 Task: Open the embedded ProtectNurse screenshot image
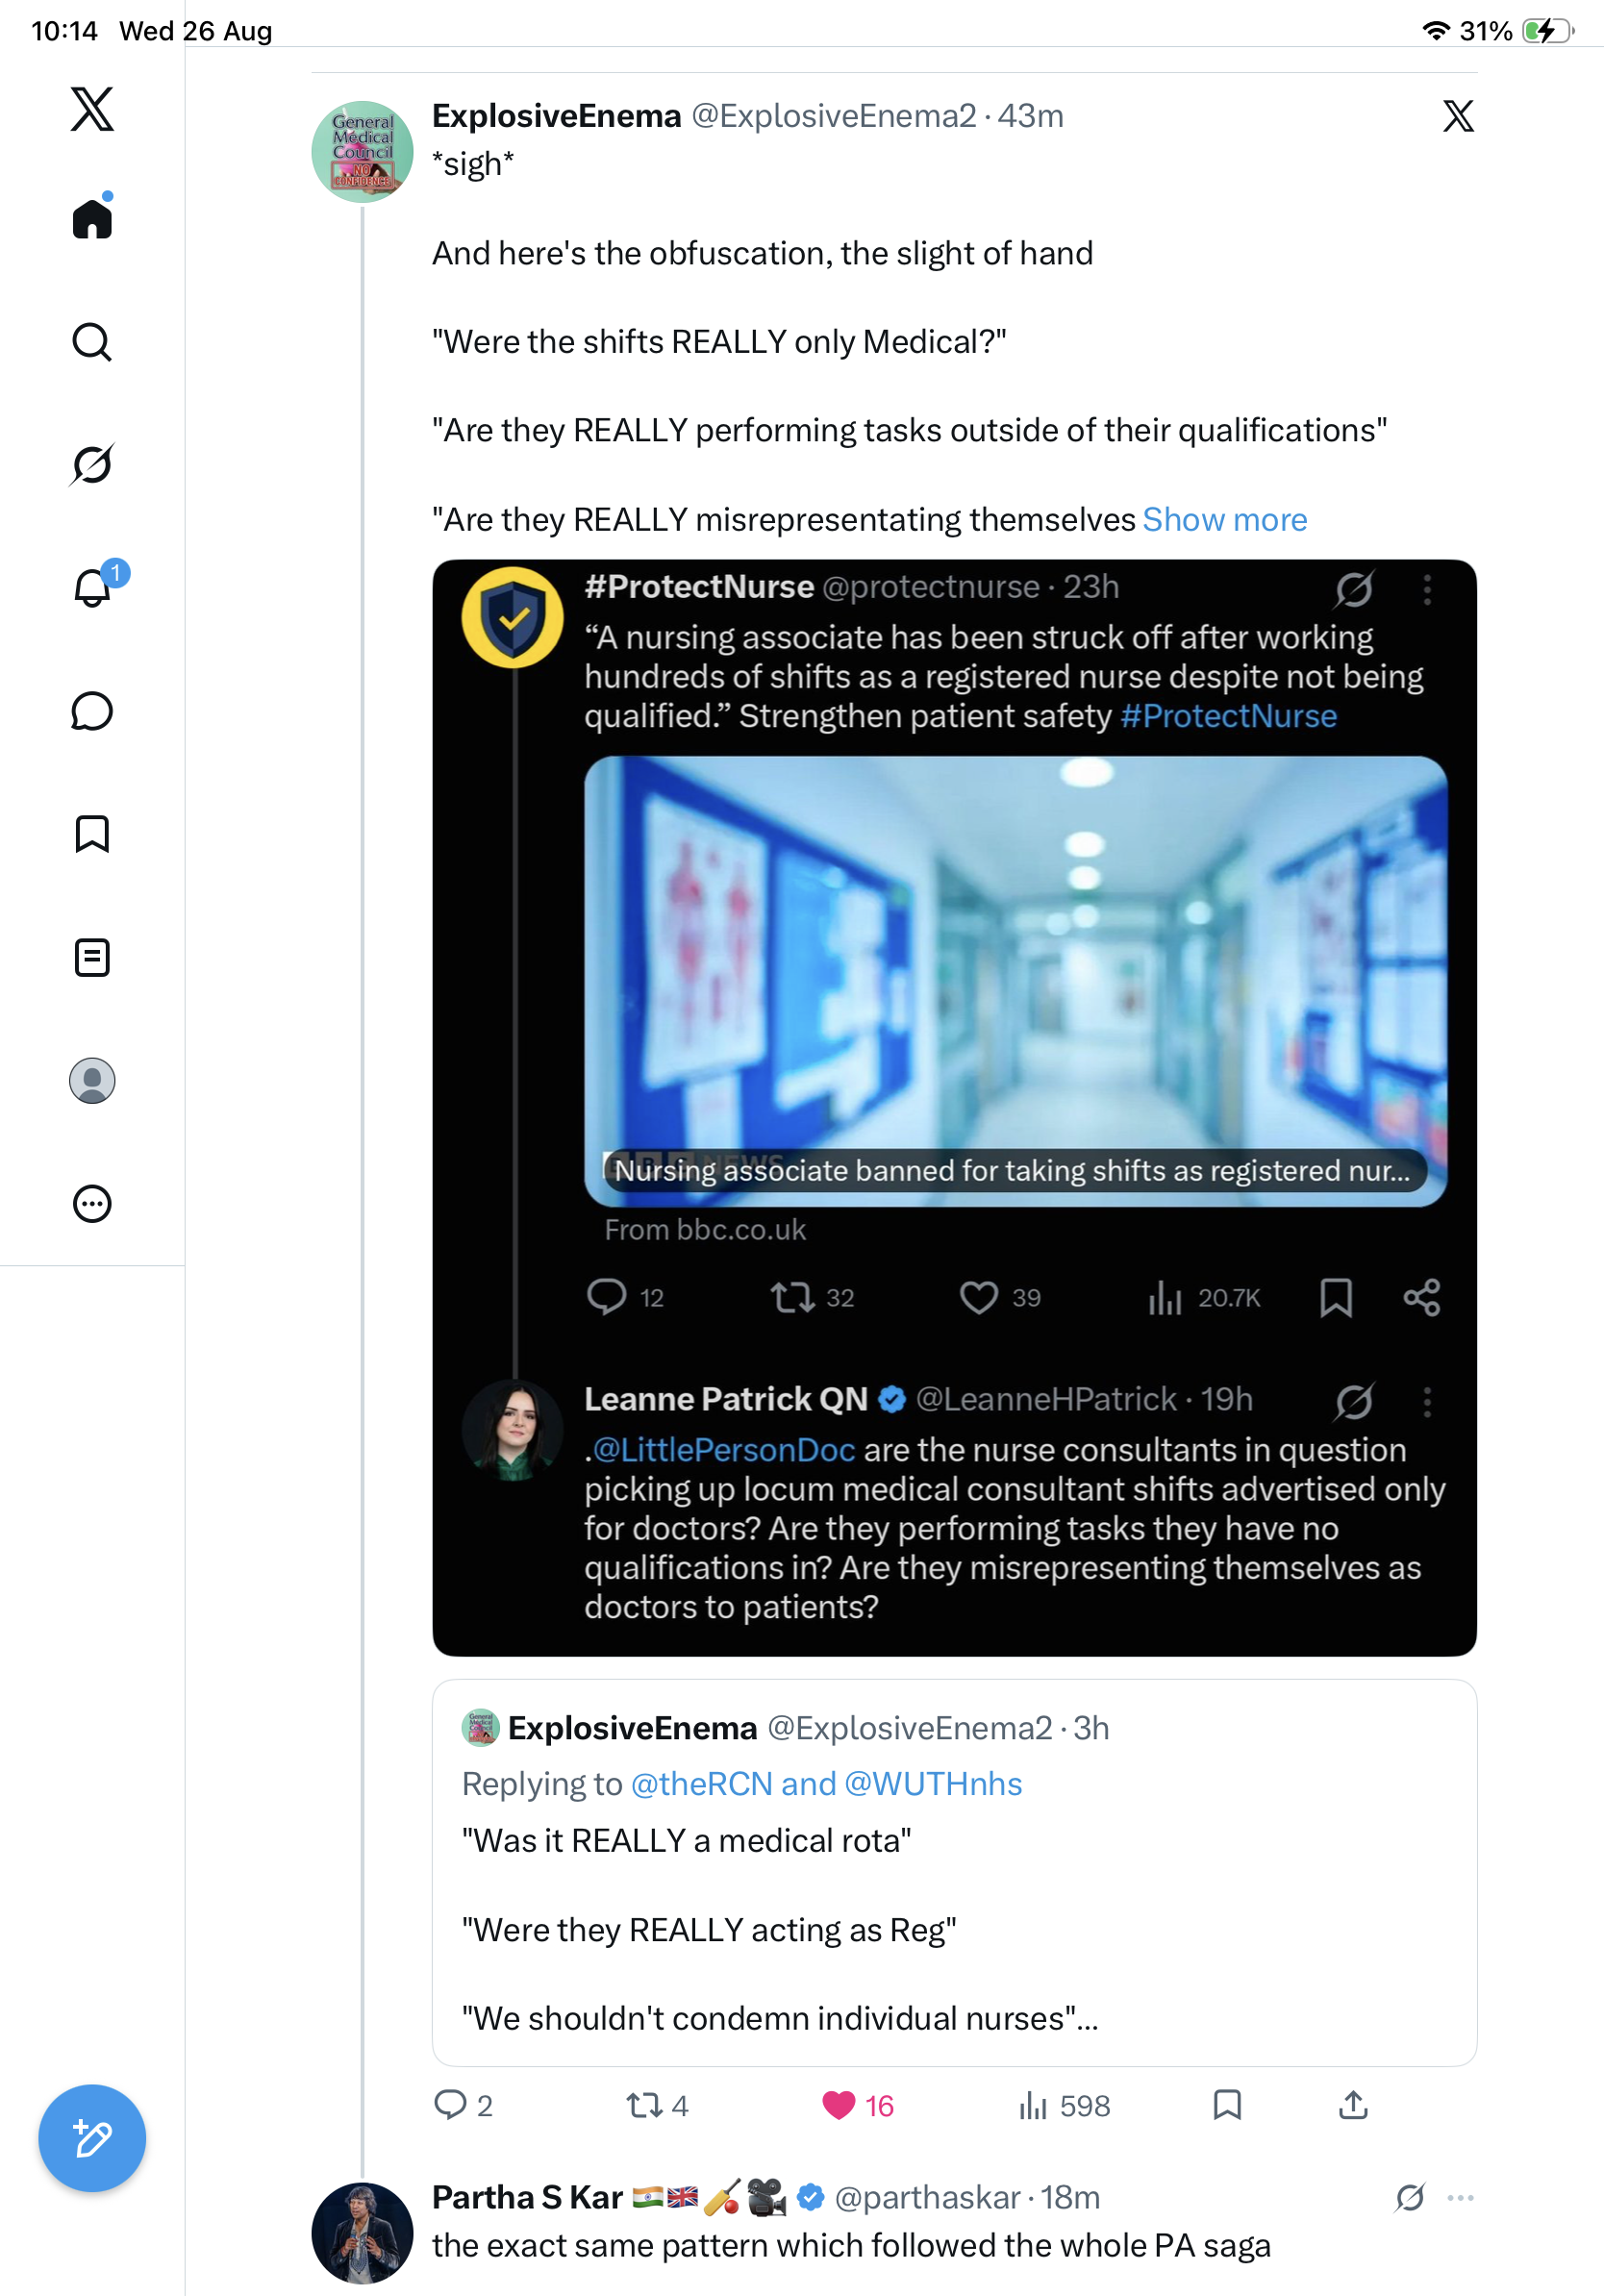coord(954,1108)
